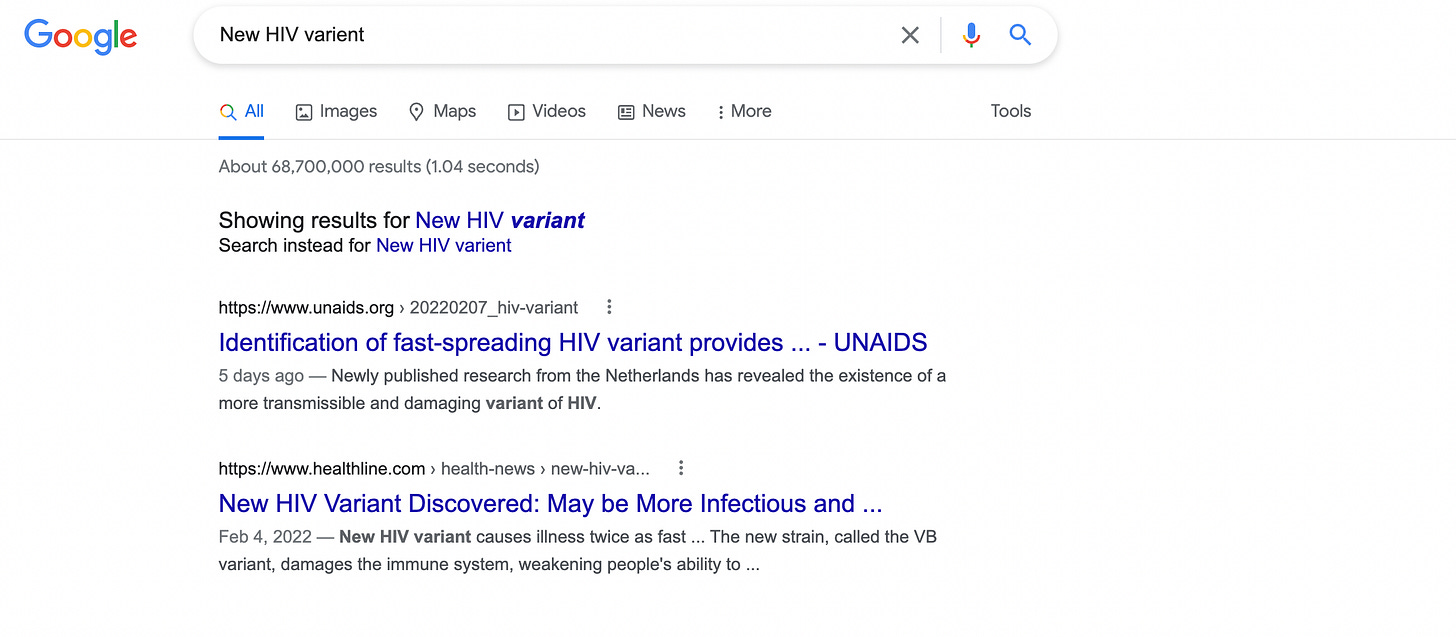Click the unaids.org URL breadcrumb
The height and width of the screenshot is (637, 1456).
tap(398, 307)
